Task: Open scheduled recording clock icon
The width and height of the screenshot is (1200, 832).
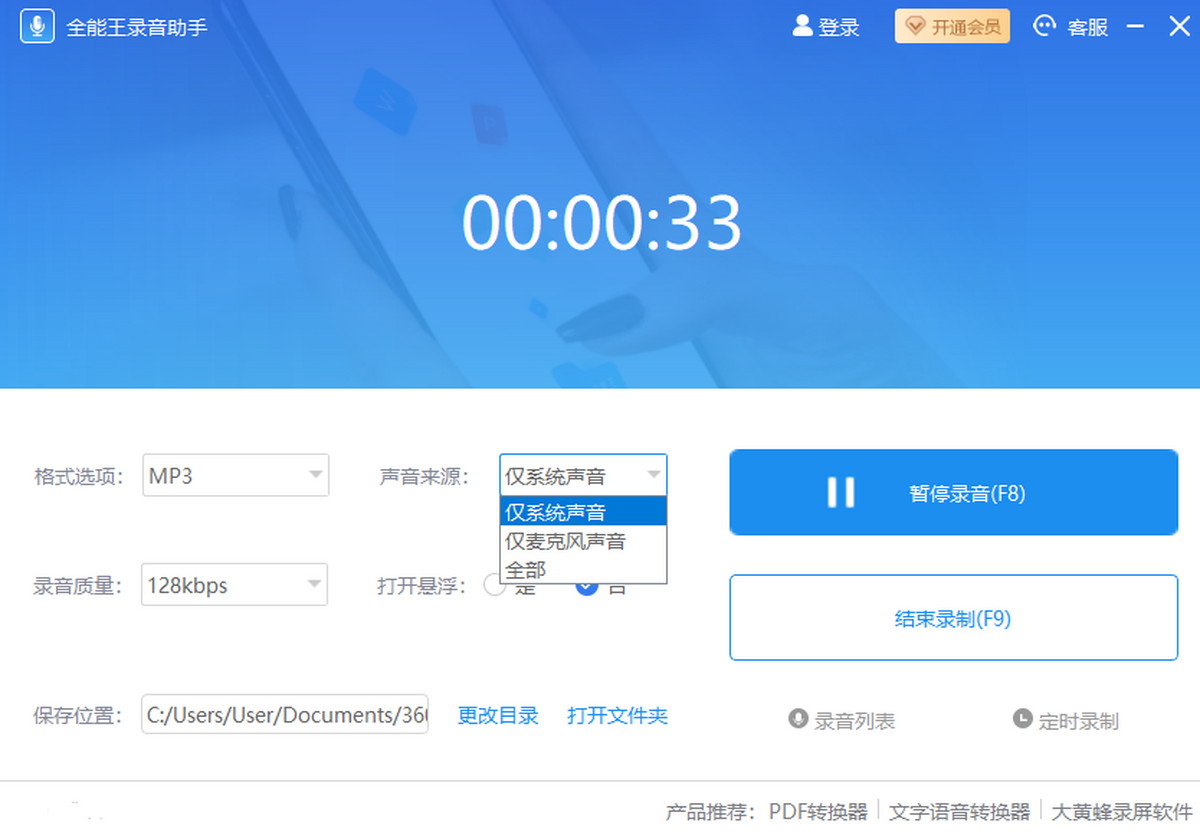Action: click(1022, 718)
